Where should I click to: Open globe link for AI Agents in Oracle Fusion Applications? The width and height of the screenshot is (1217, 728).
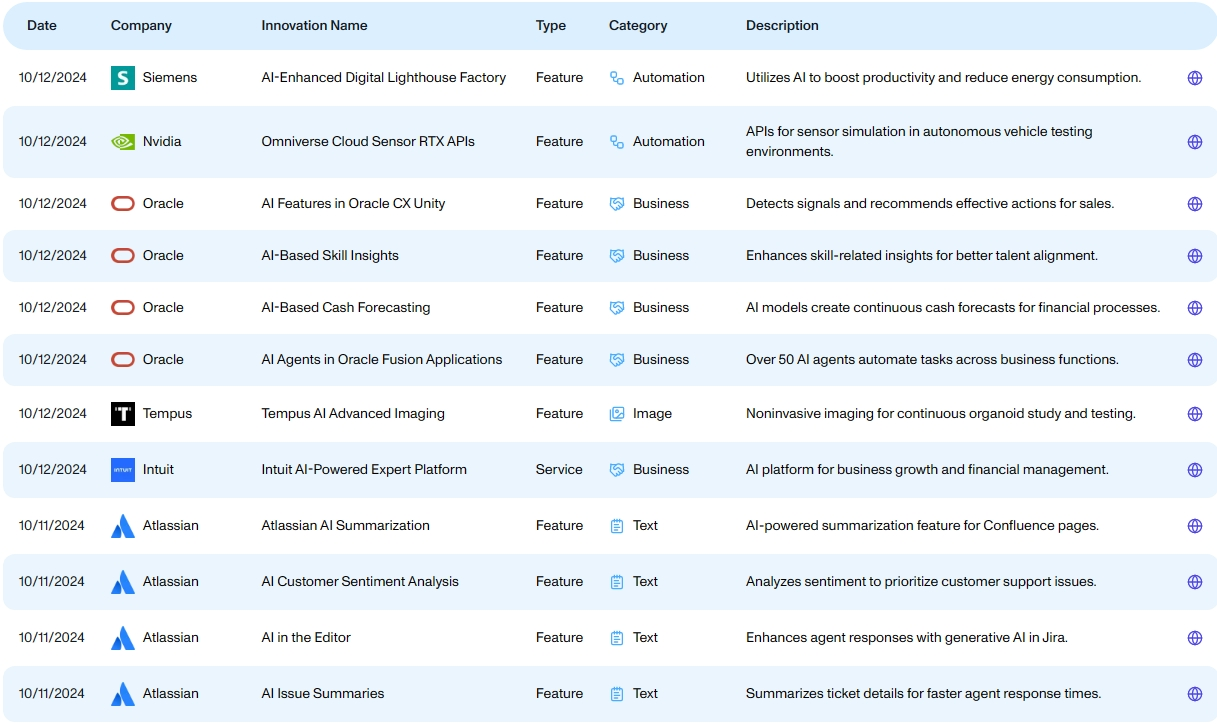coord(1194,360)
